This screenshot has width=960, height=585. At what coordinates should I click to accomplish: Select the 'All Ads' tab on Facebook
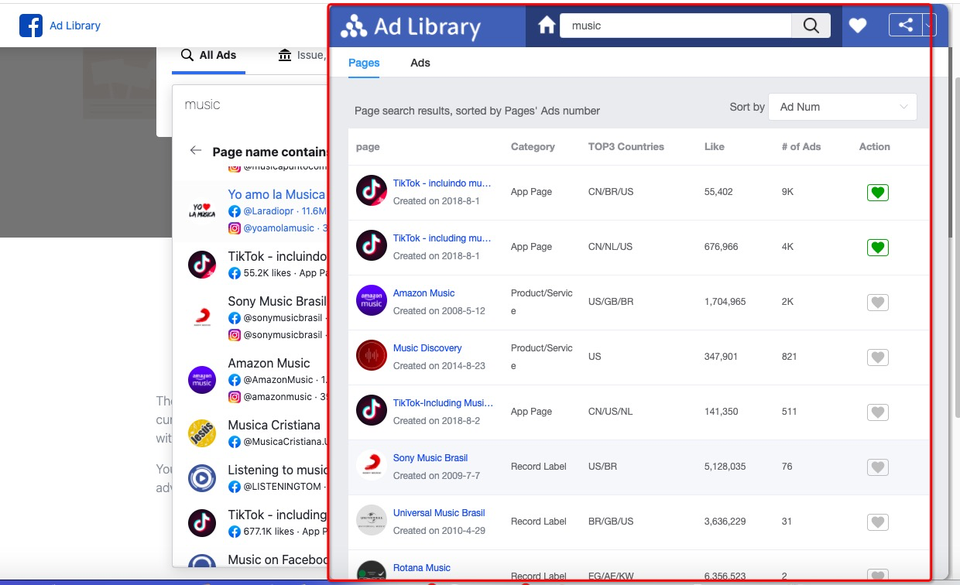point(209,56)
